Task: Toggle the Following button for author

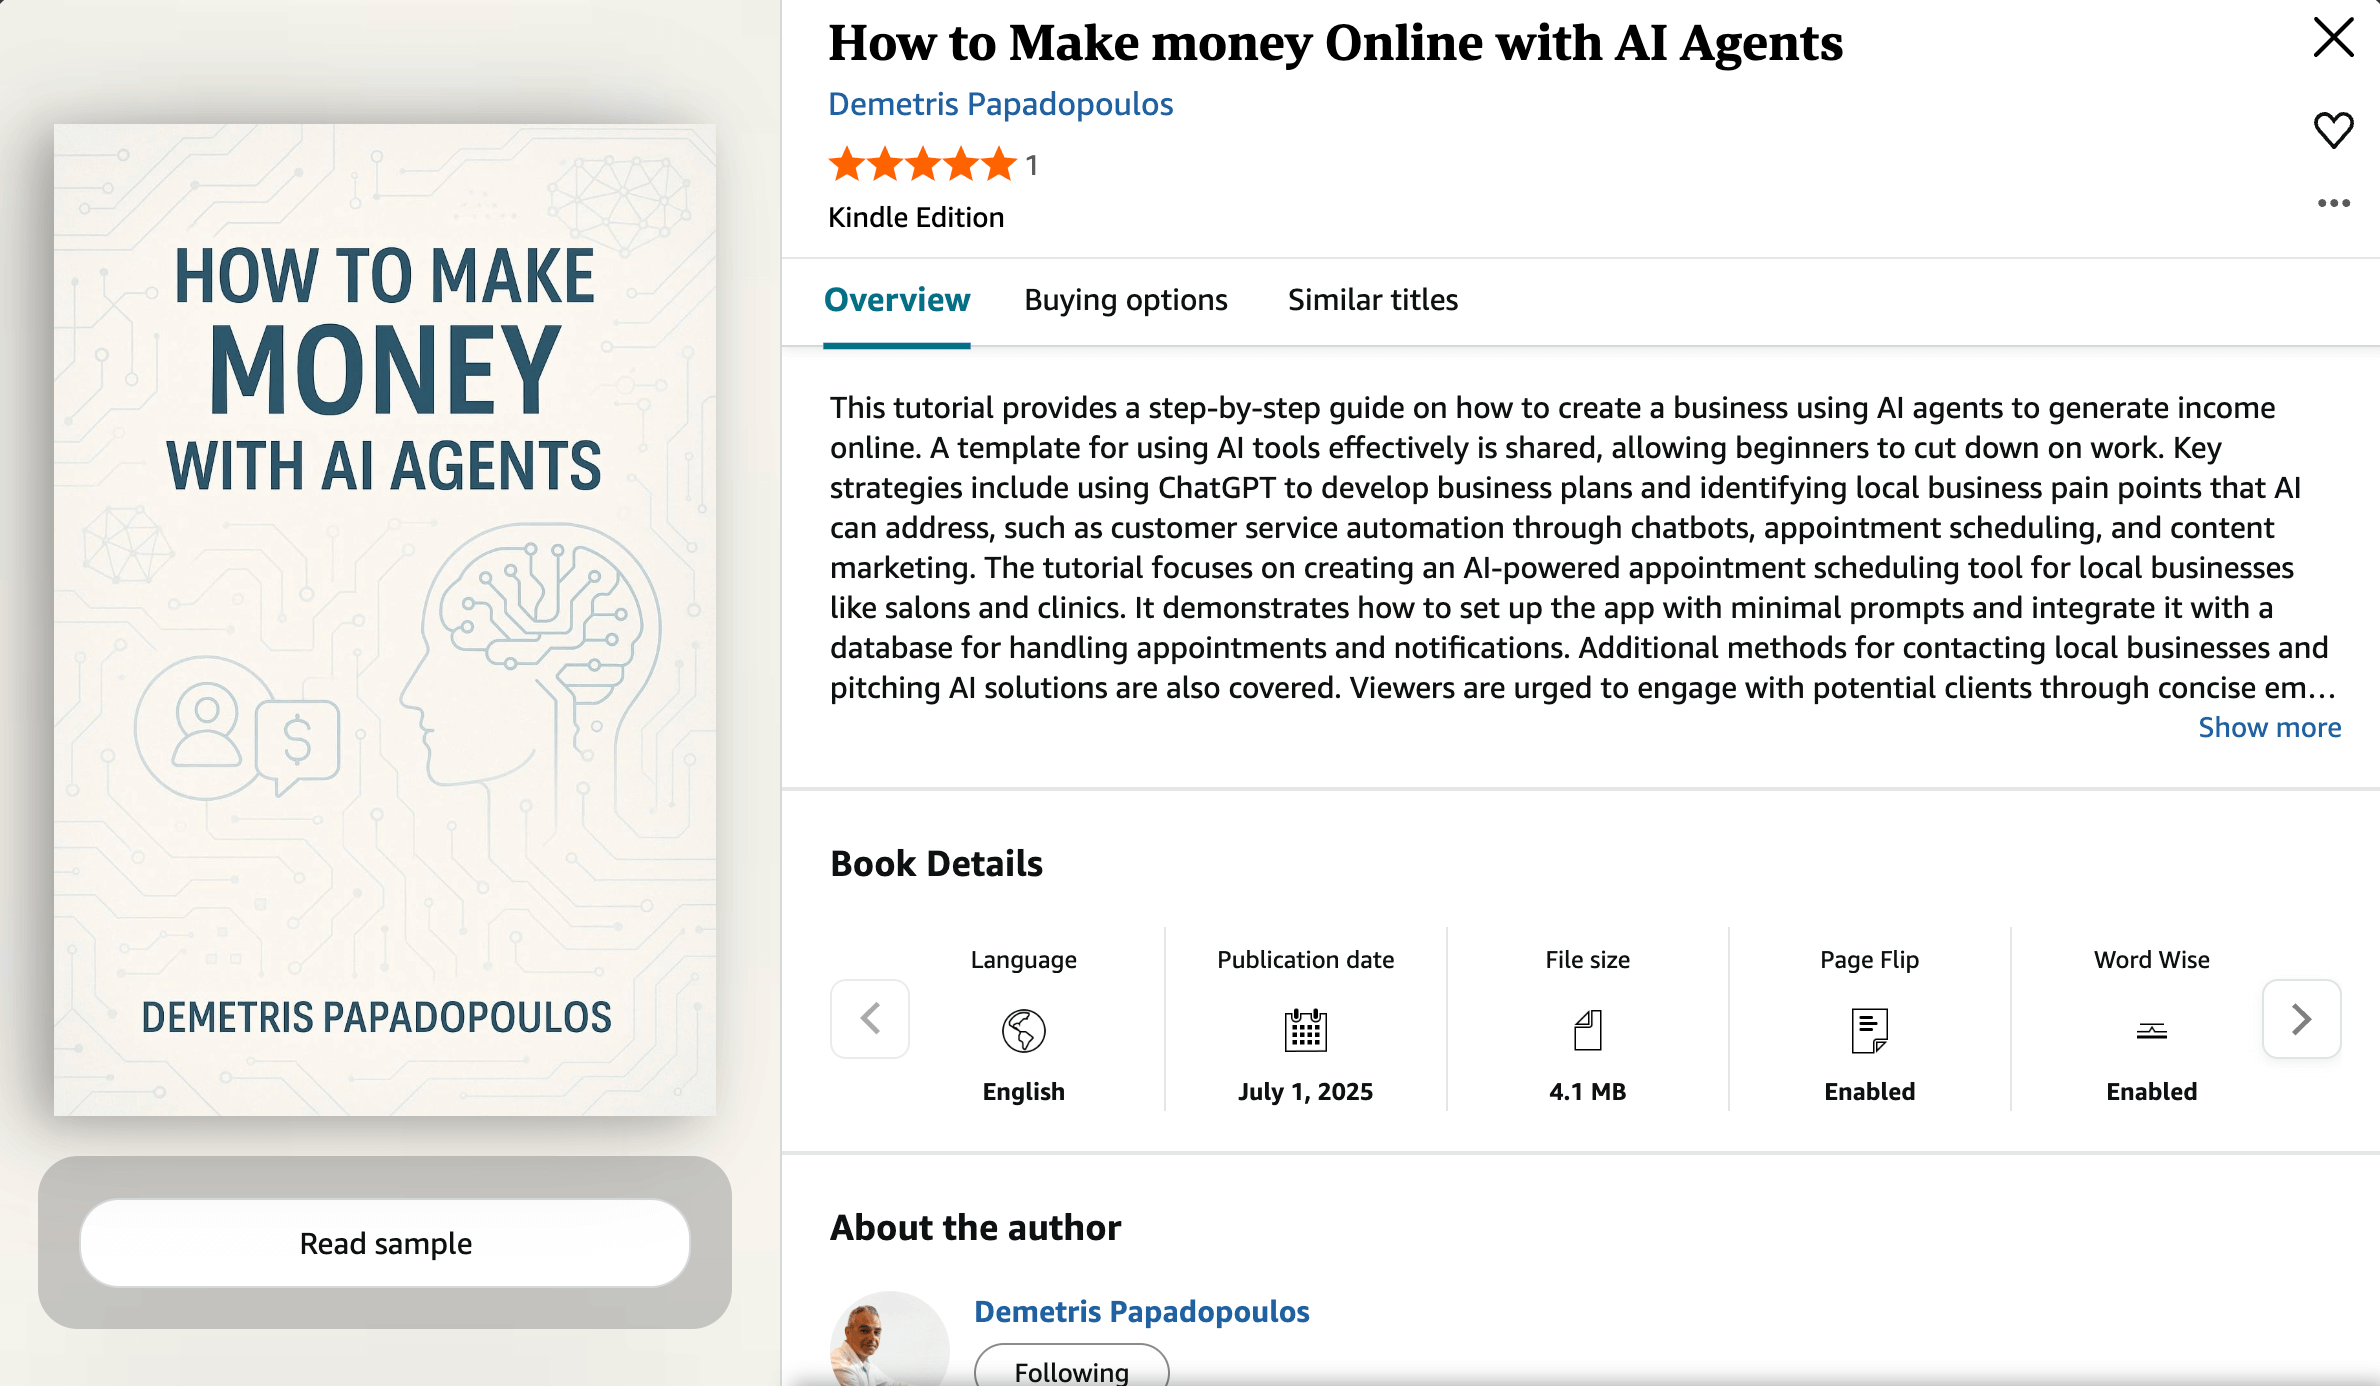Action: point(1071,1370)
